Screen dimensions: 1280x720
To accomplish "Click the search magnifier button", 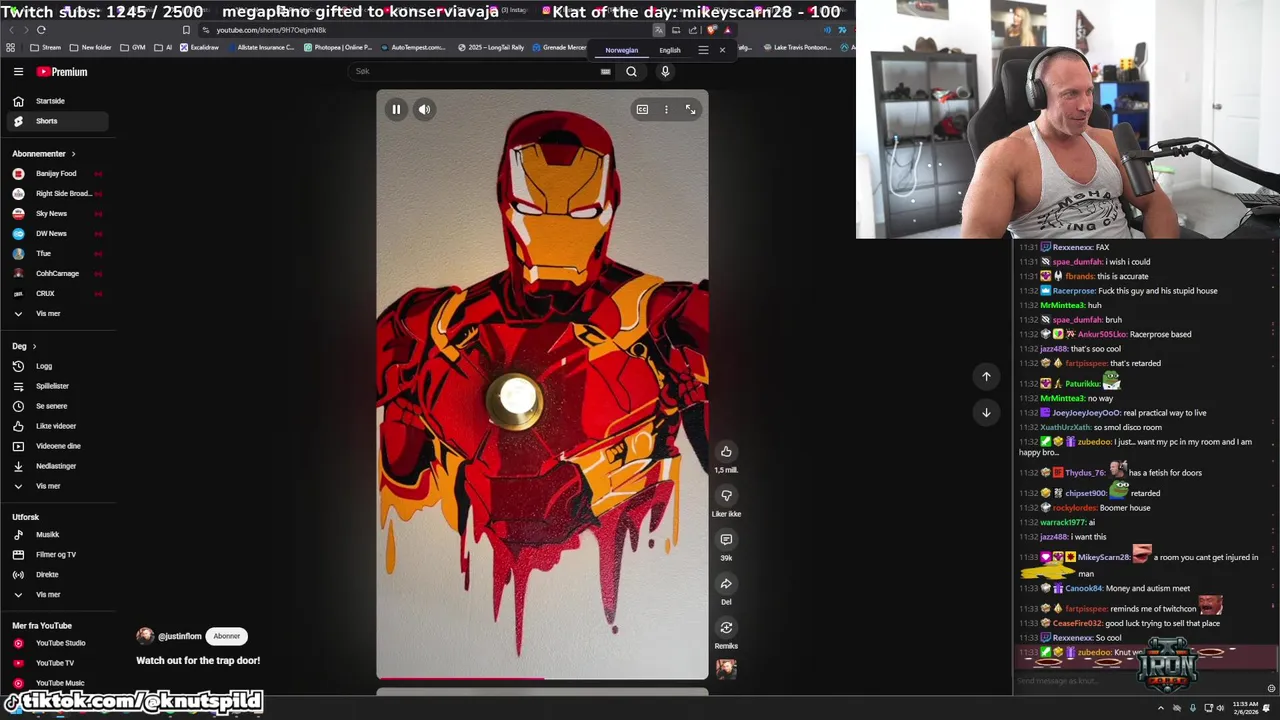I will (631, 71).
